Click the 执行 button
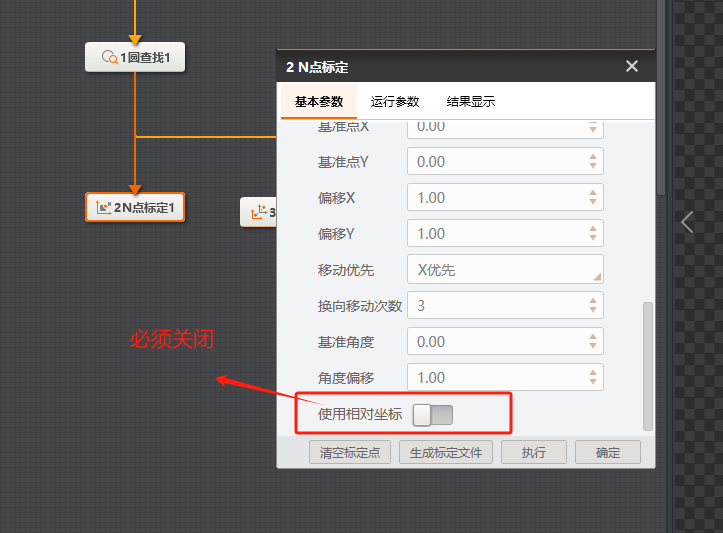The width and height of the screenshot is (723, 533). [533, 452]
